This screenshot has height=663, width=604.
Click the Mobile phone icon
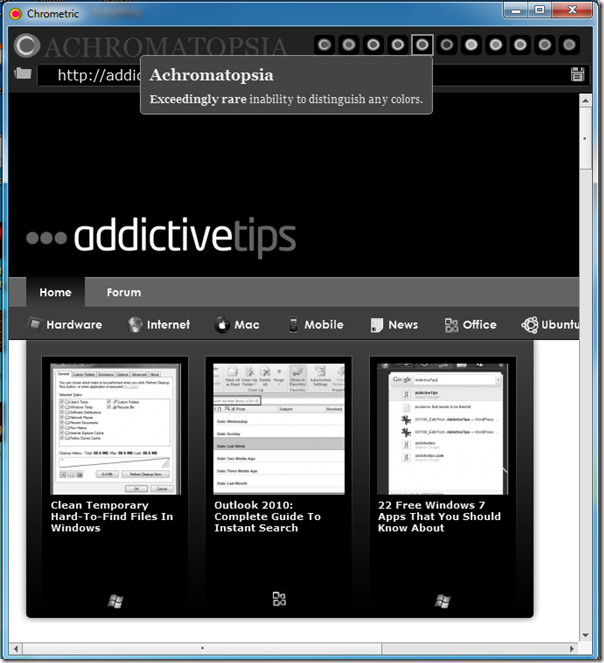pyautogui.click(x=293, y=325)
